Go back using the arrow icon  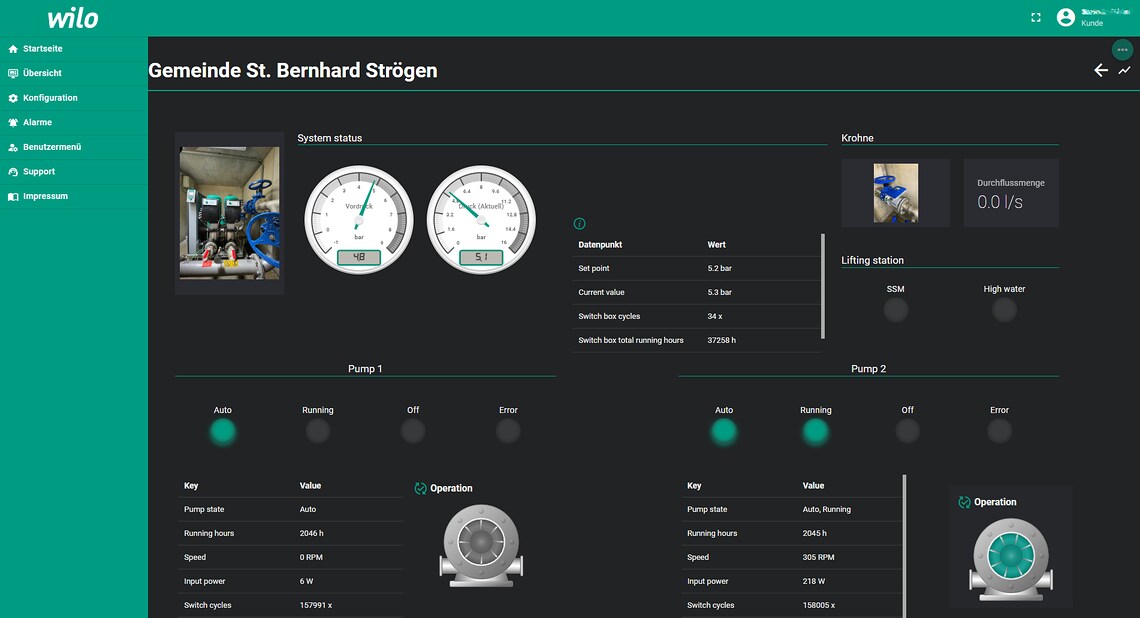1100,70
